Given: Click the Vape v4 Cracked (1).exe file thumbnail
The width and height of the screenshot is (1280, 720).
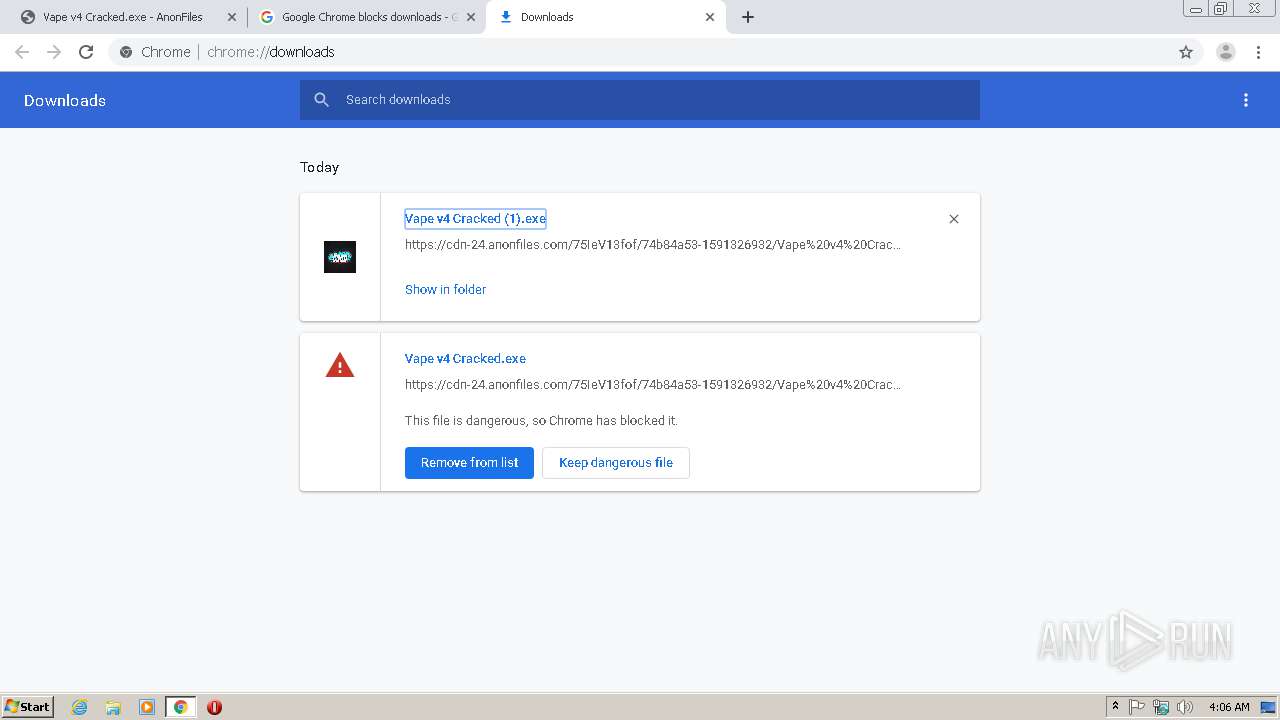Looking at the screenshot, I should (x=340, y=257).
